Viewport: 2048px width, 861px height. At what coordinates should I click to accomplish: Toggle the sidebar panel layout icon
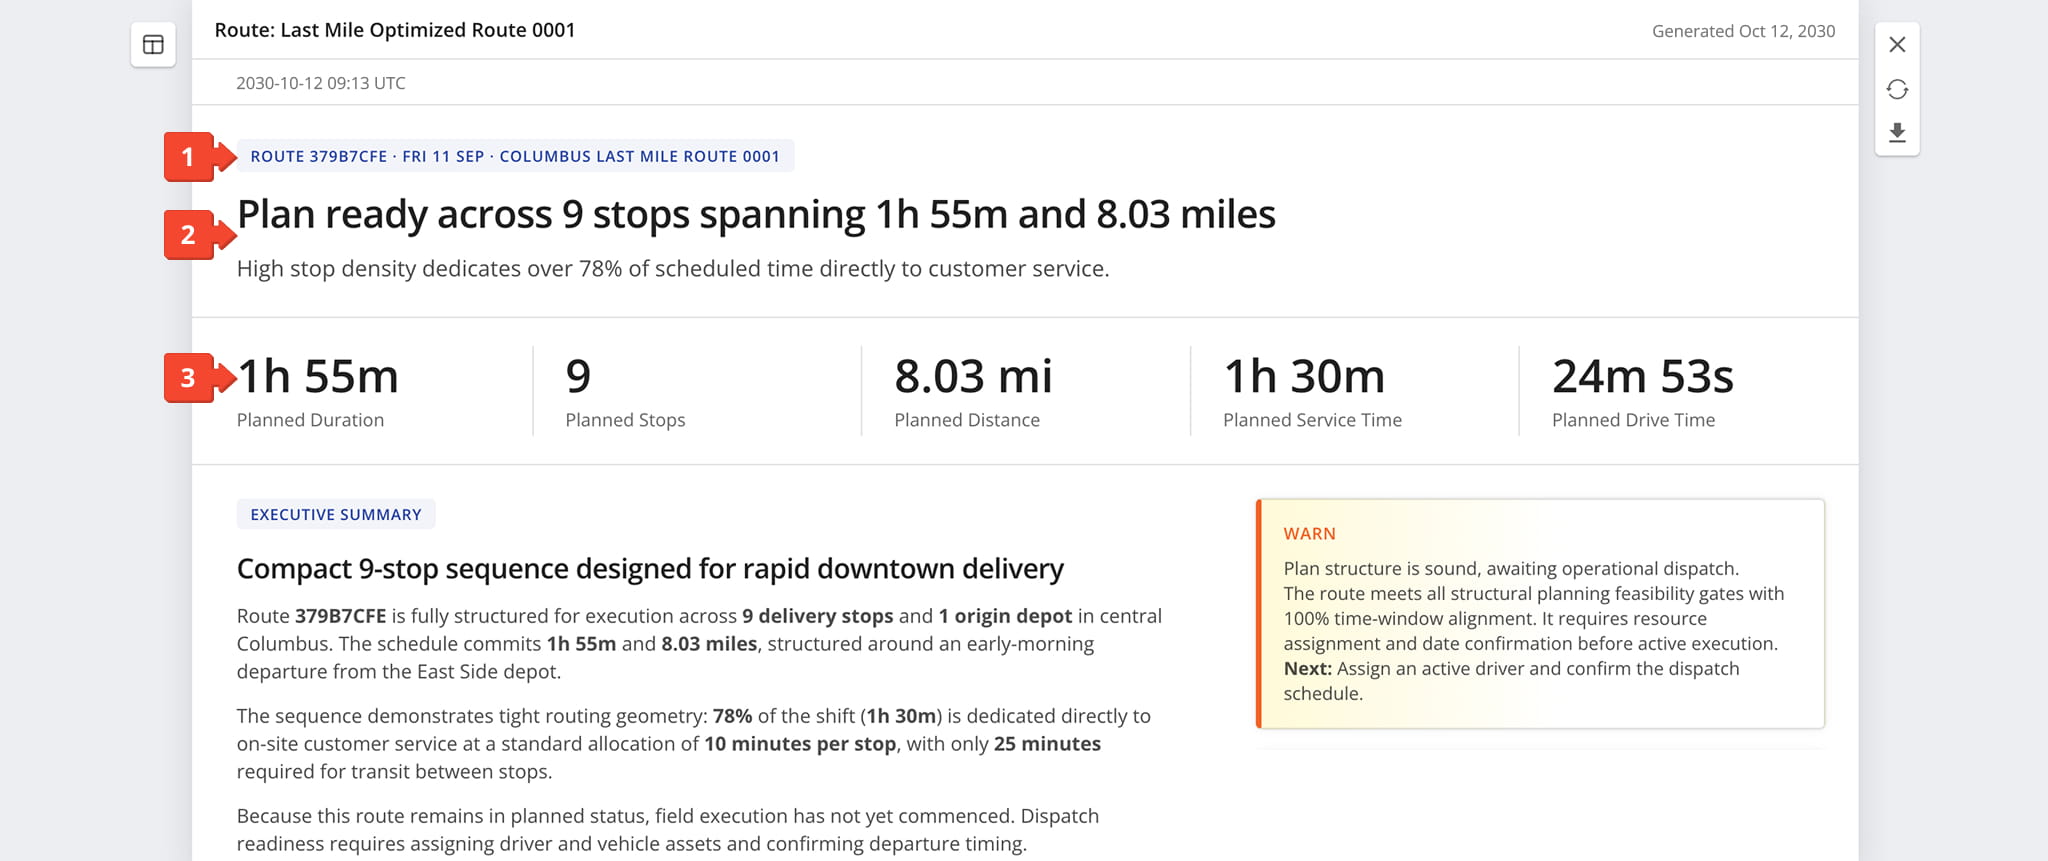tap(153, 45)
